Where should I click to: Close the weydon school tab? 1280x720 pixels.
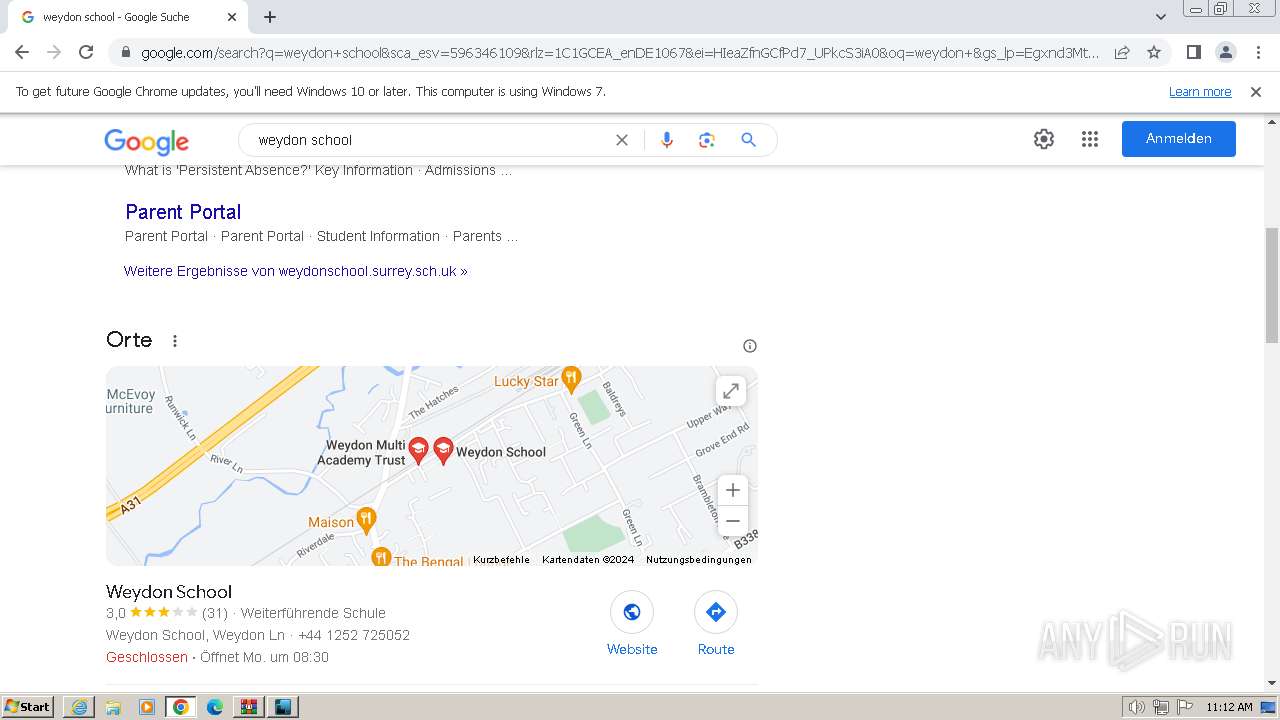(232, 17)
